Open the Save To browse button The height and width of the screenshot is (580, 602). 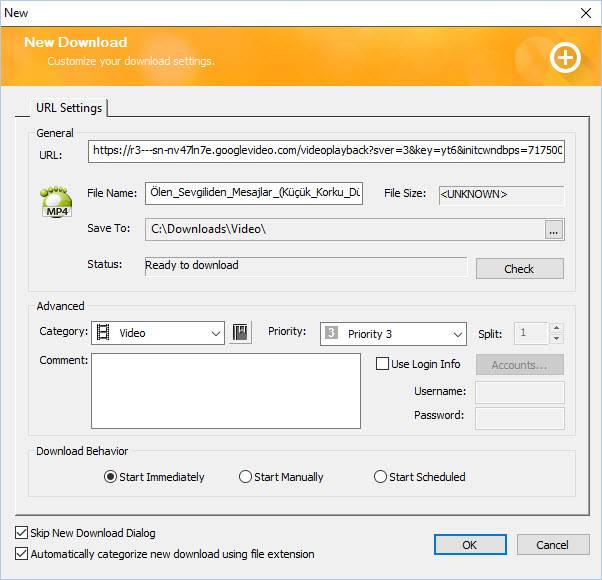tap(554, 229)
